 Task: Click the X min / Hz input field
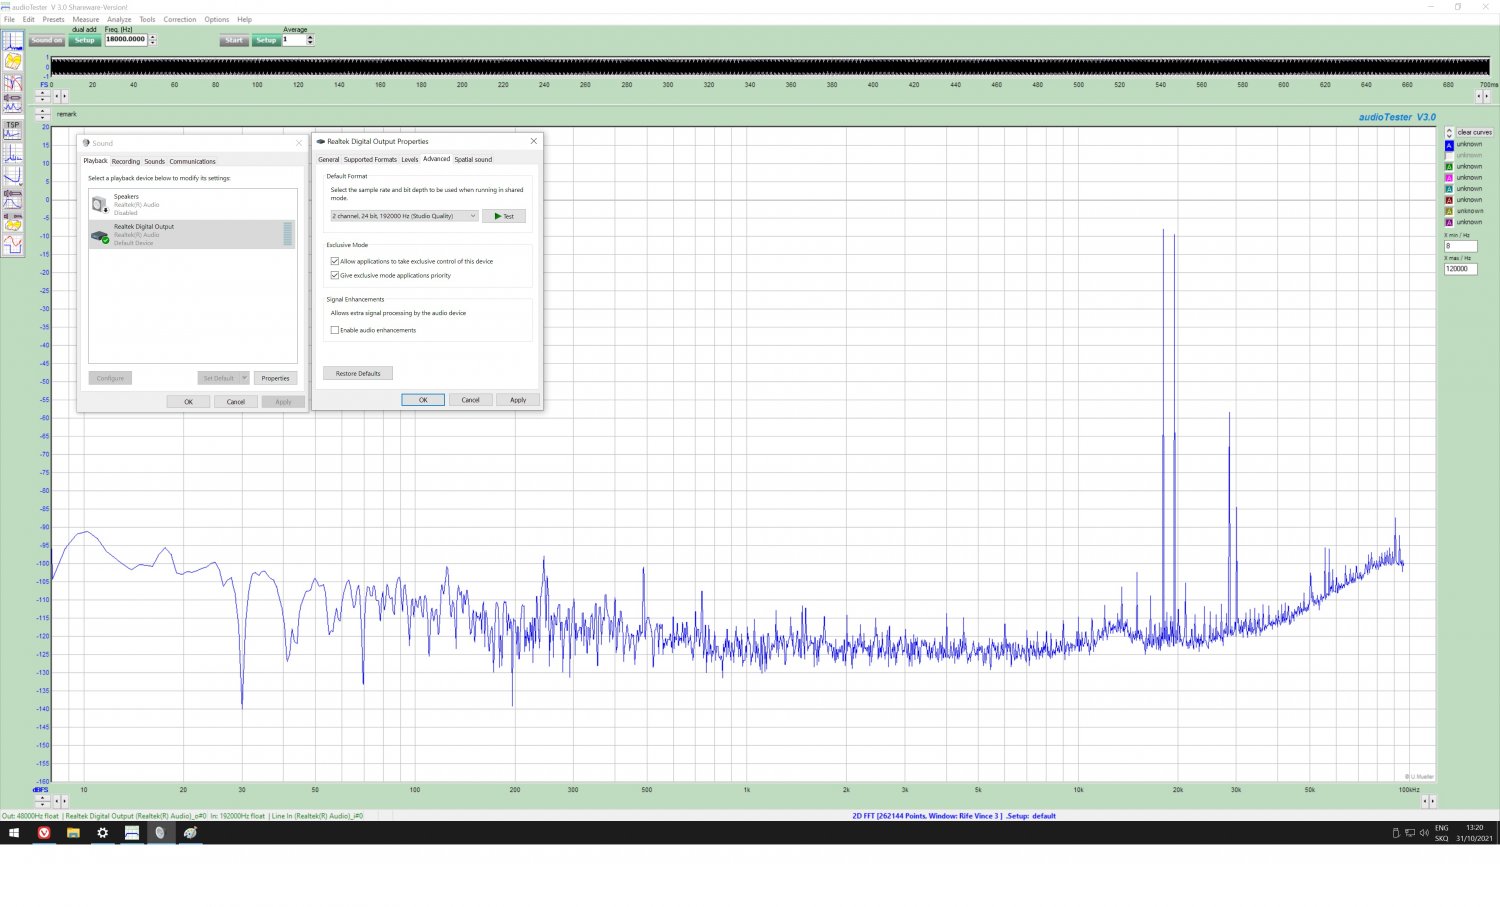(x=1460, y=246)
